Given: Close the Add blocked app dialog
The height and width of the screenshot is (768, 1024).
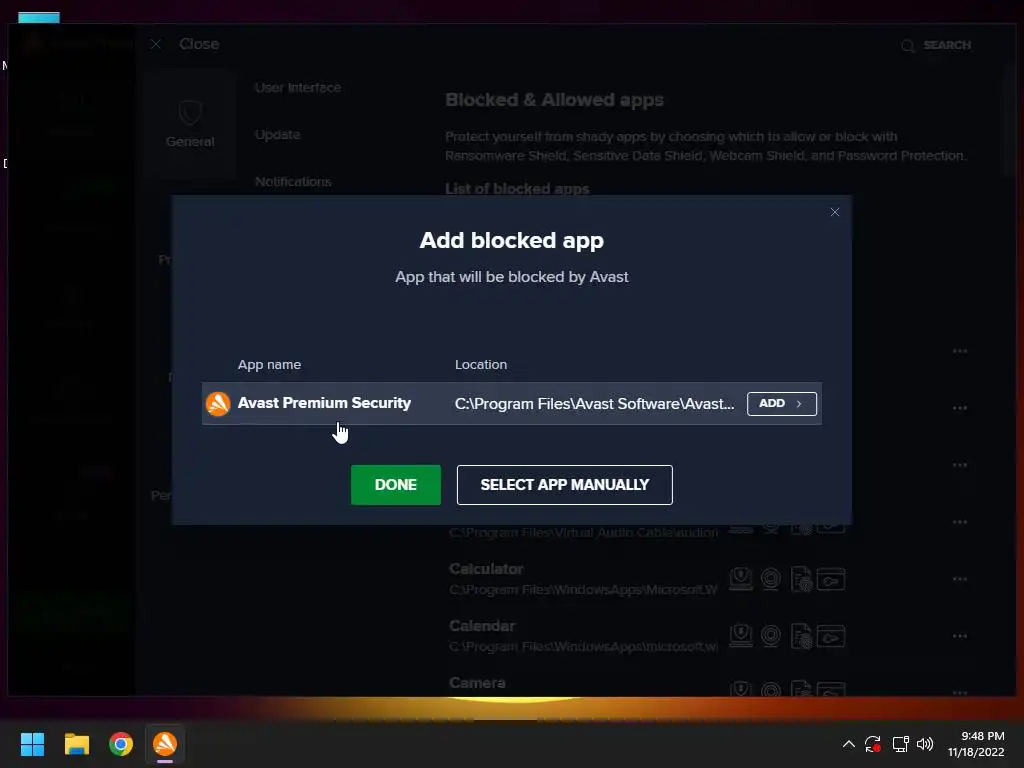Looking at the screenshot, I should 835,212.
